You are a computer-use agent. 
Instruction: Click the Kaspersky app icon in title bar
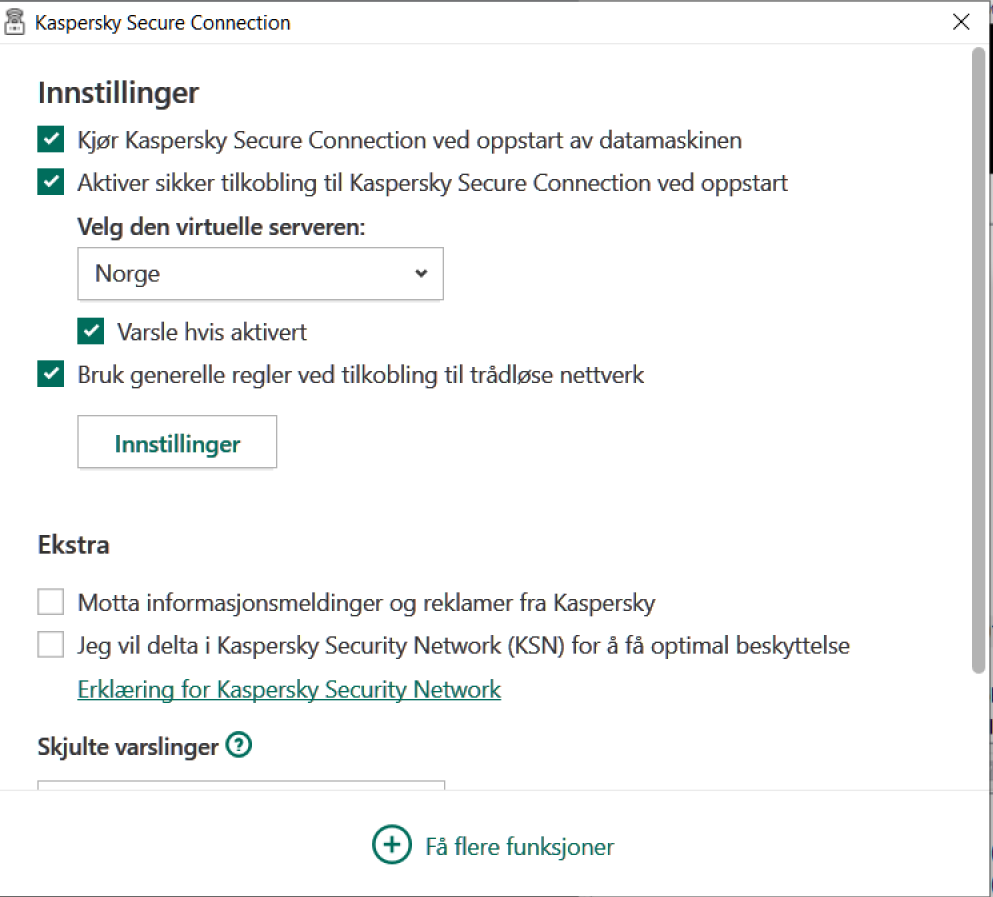click(15, 22)
